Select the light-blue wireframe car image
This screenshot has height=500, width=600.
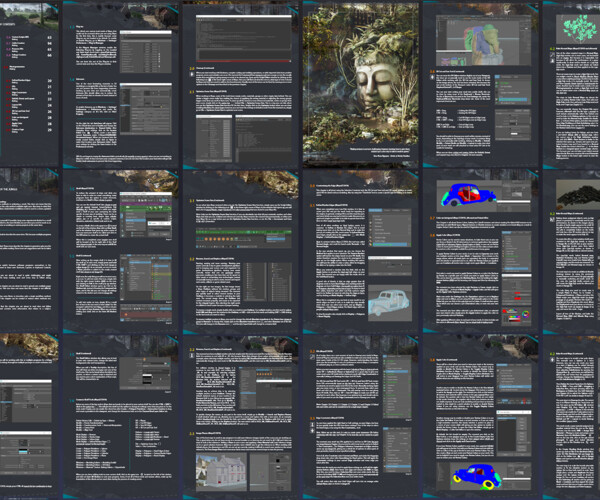[390, 305]
